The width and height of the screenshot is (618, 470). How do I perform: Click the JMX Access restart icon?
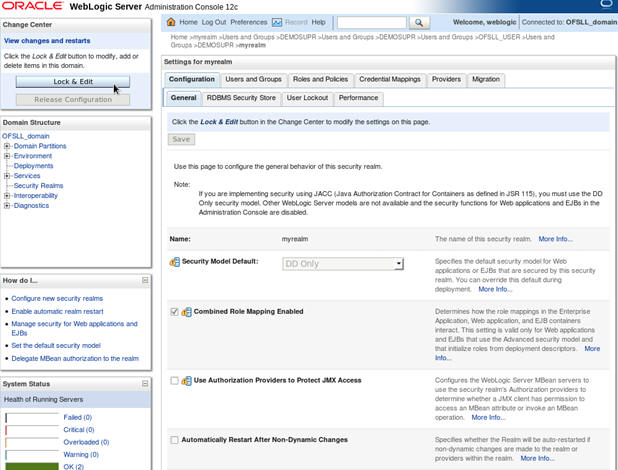click(x=186, y=381)
